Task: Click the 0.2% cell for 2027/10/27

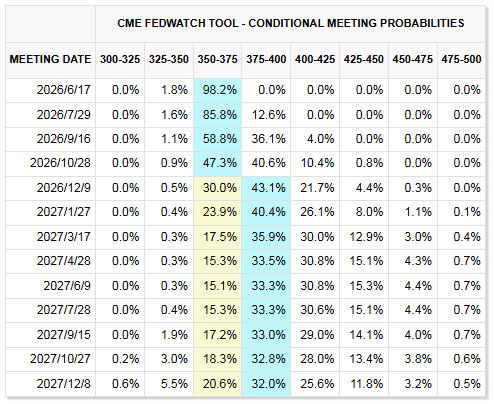Action: coord(120,359)
